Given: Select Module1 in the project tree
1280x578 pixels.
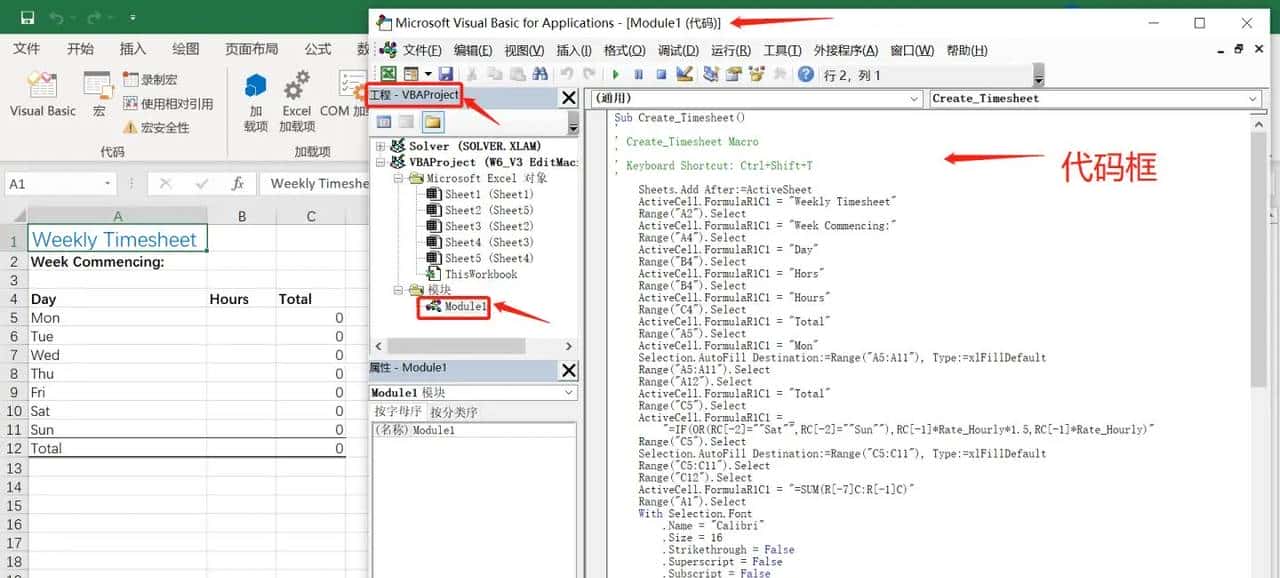Looking at the screenshot, I should [465, 306].
